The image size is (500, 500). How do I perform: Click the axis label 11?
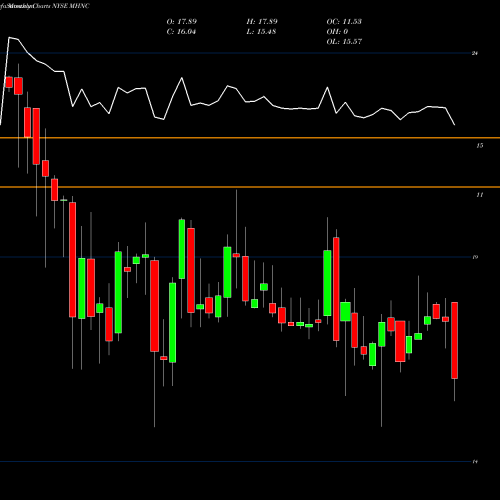point(479,195)
